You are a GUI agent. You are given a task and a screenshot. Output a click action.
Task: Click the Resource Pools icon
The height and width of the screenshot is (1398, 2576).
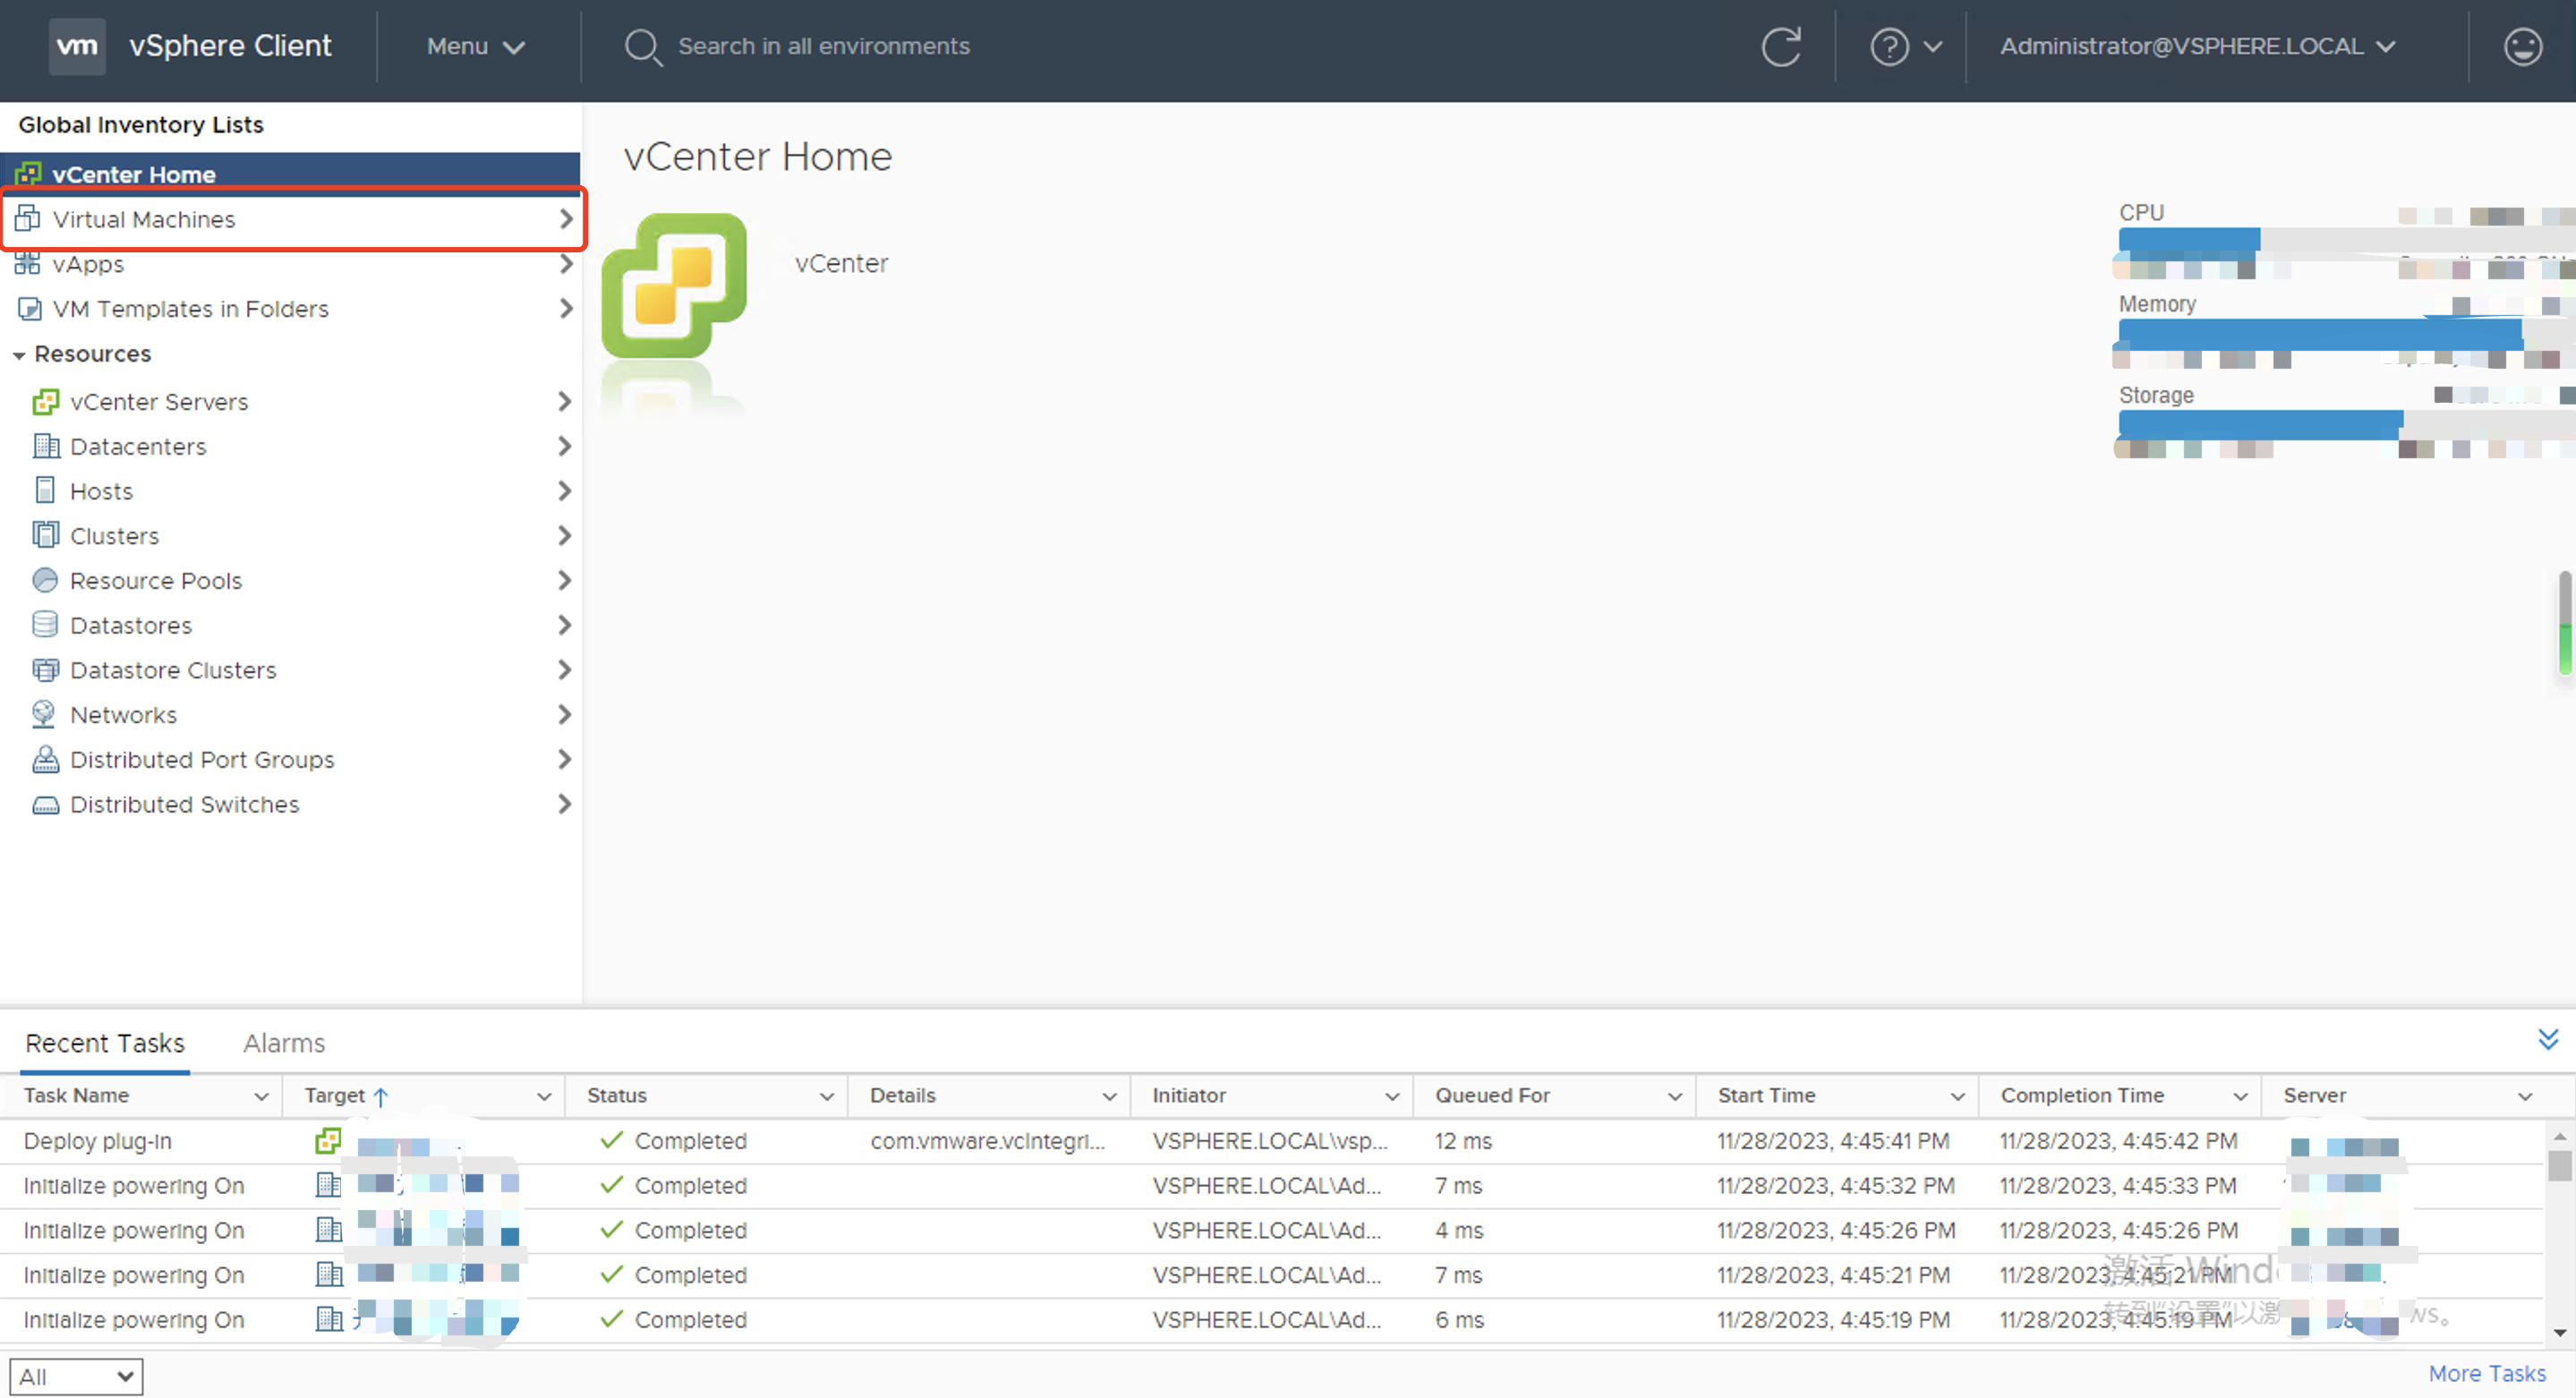45,580
